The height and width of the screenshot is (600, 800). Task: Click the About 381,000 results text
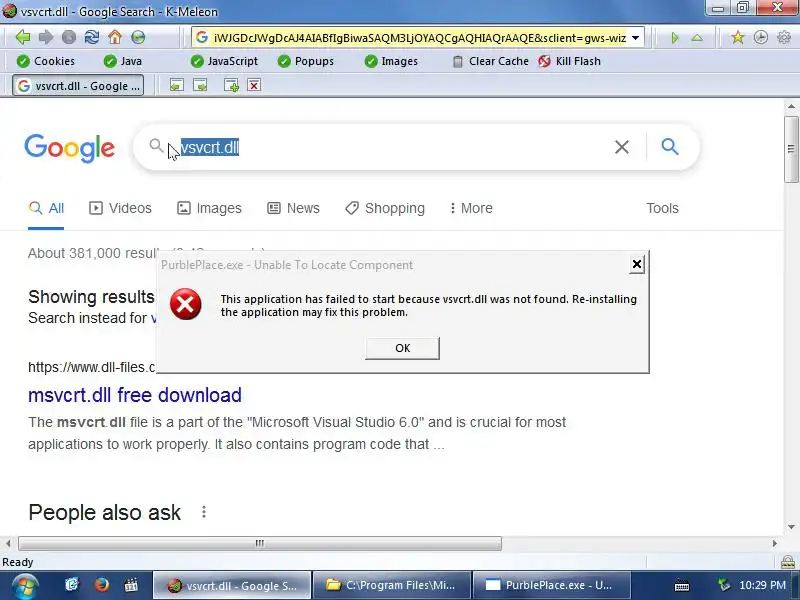(x=93, y=253)
